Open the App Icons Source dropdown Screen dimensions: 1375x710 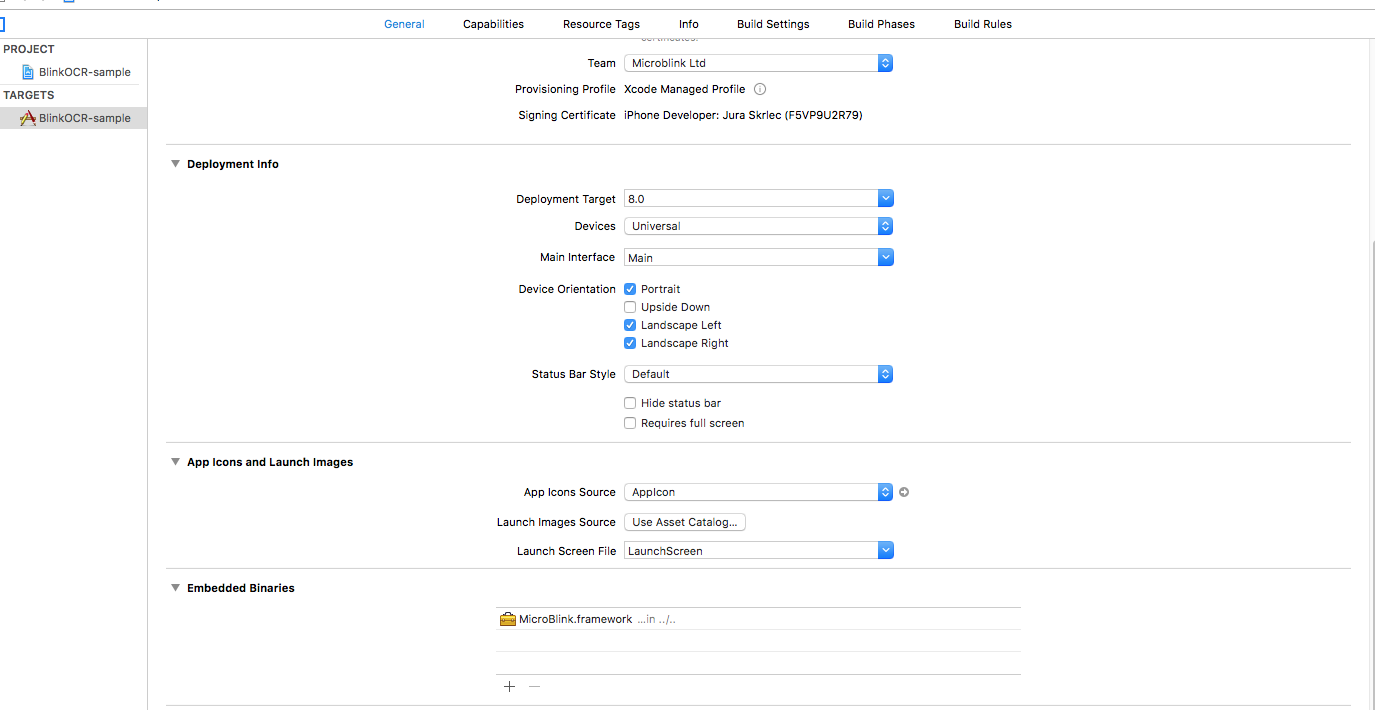click(758, 492)
